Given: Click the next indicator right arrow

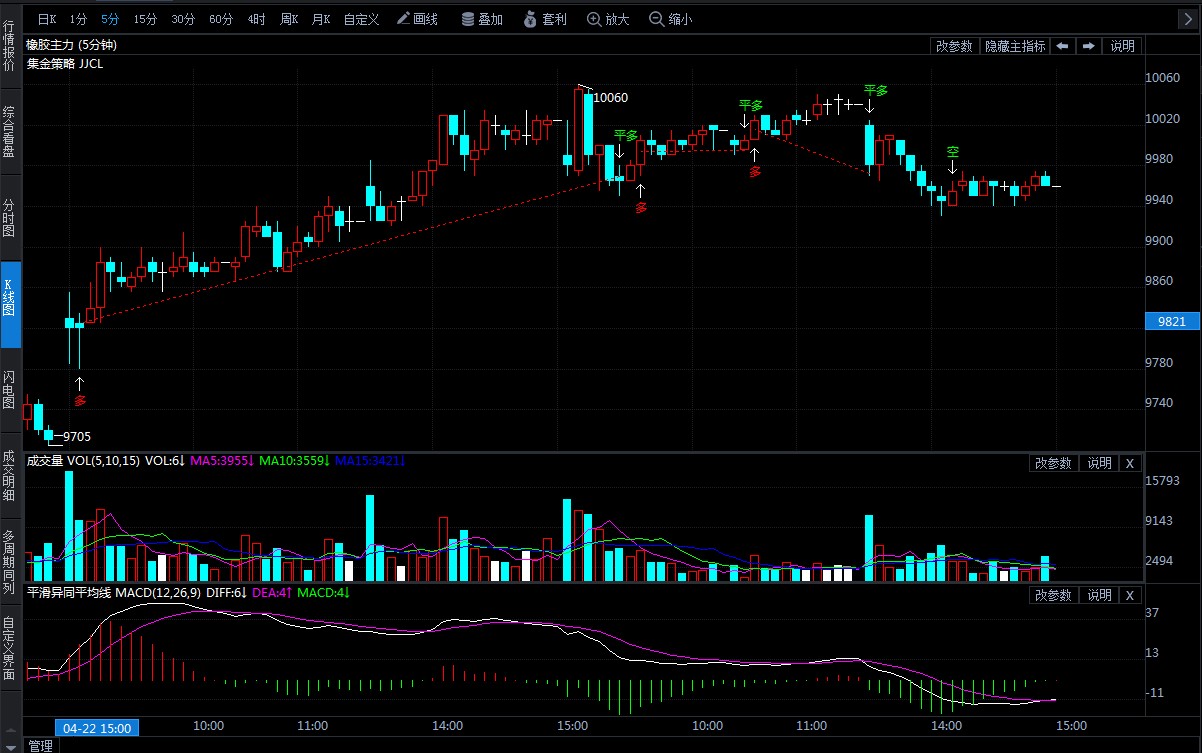Looking at the screenshot, I should click(x=1088, y=46).
